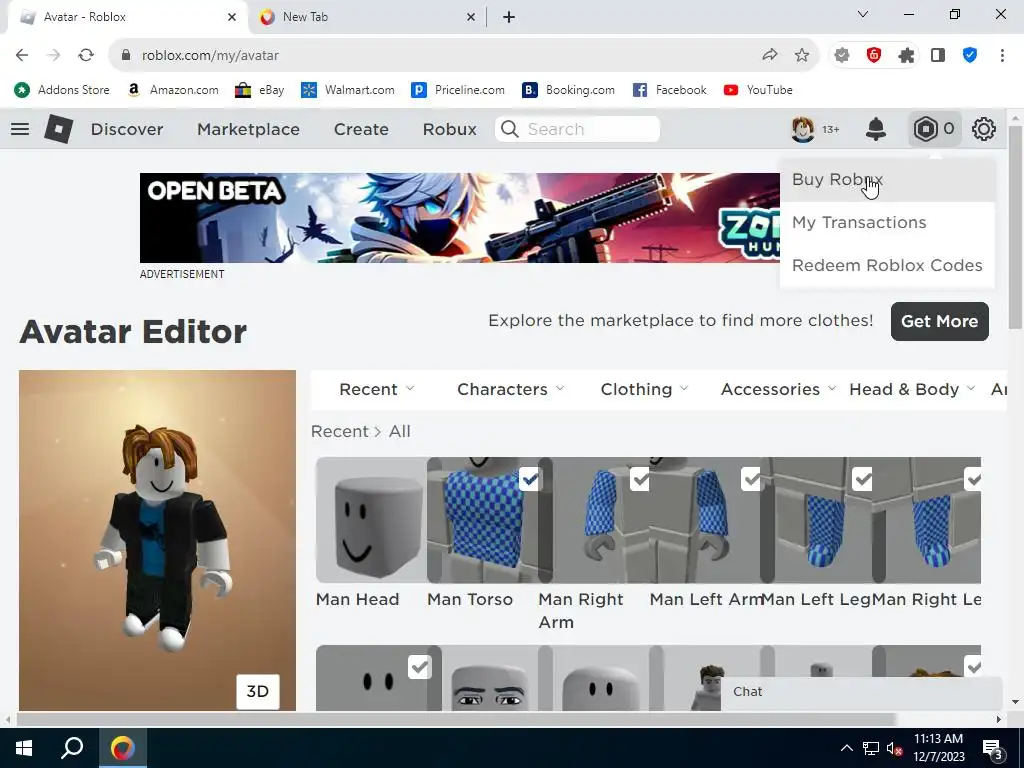Open the settings gear in Roblox header
The image size is (1024, 768).
tap(984, 129)
